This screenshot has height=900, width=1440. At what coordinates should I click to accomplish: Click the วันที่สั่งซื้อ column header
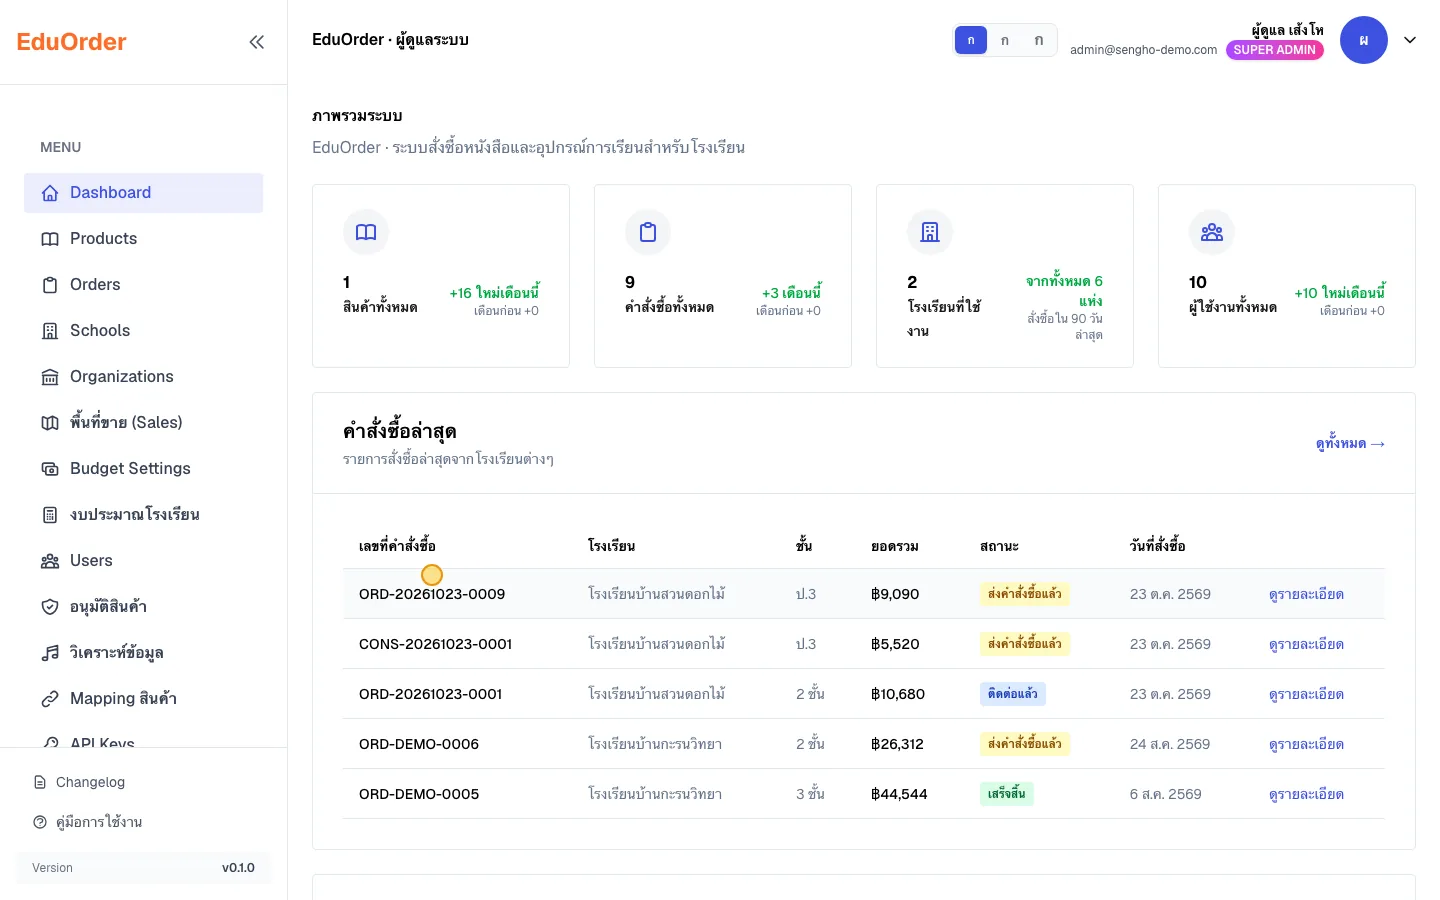(1158, 546)
